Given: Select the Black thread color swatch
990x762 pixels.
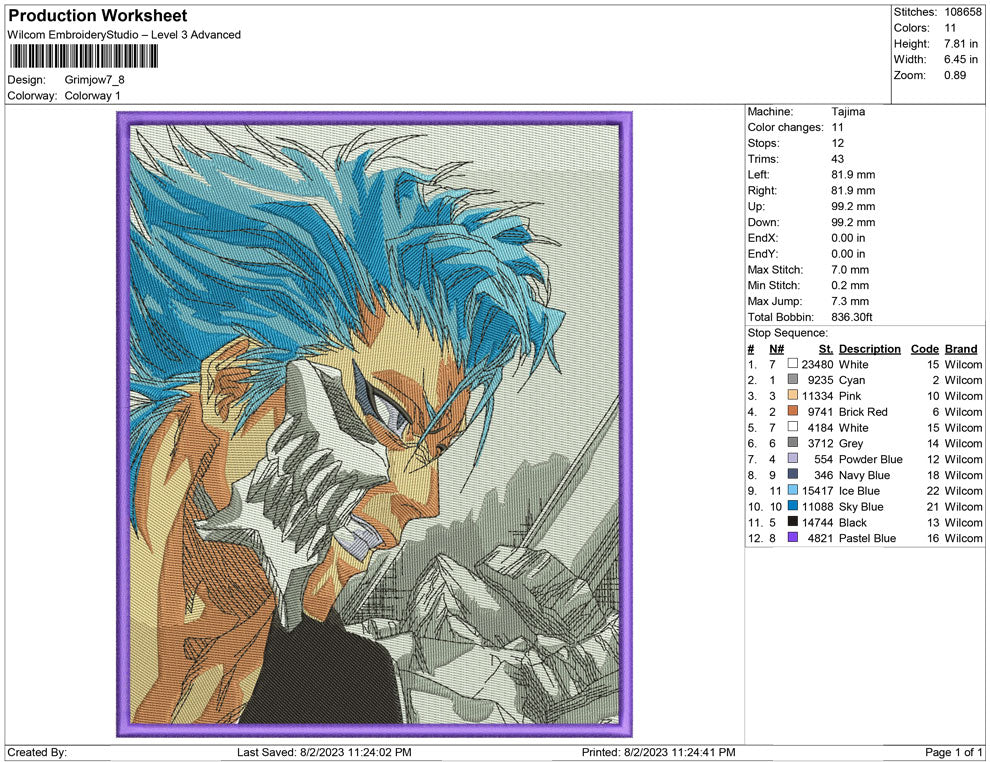Looking at the screenshot, I should (793, 522).
